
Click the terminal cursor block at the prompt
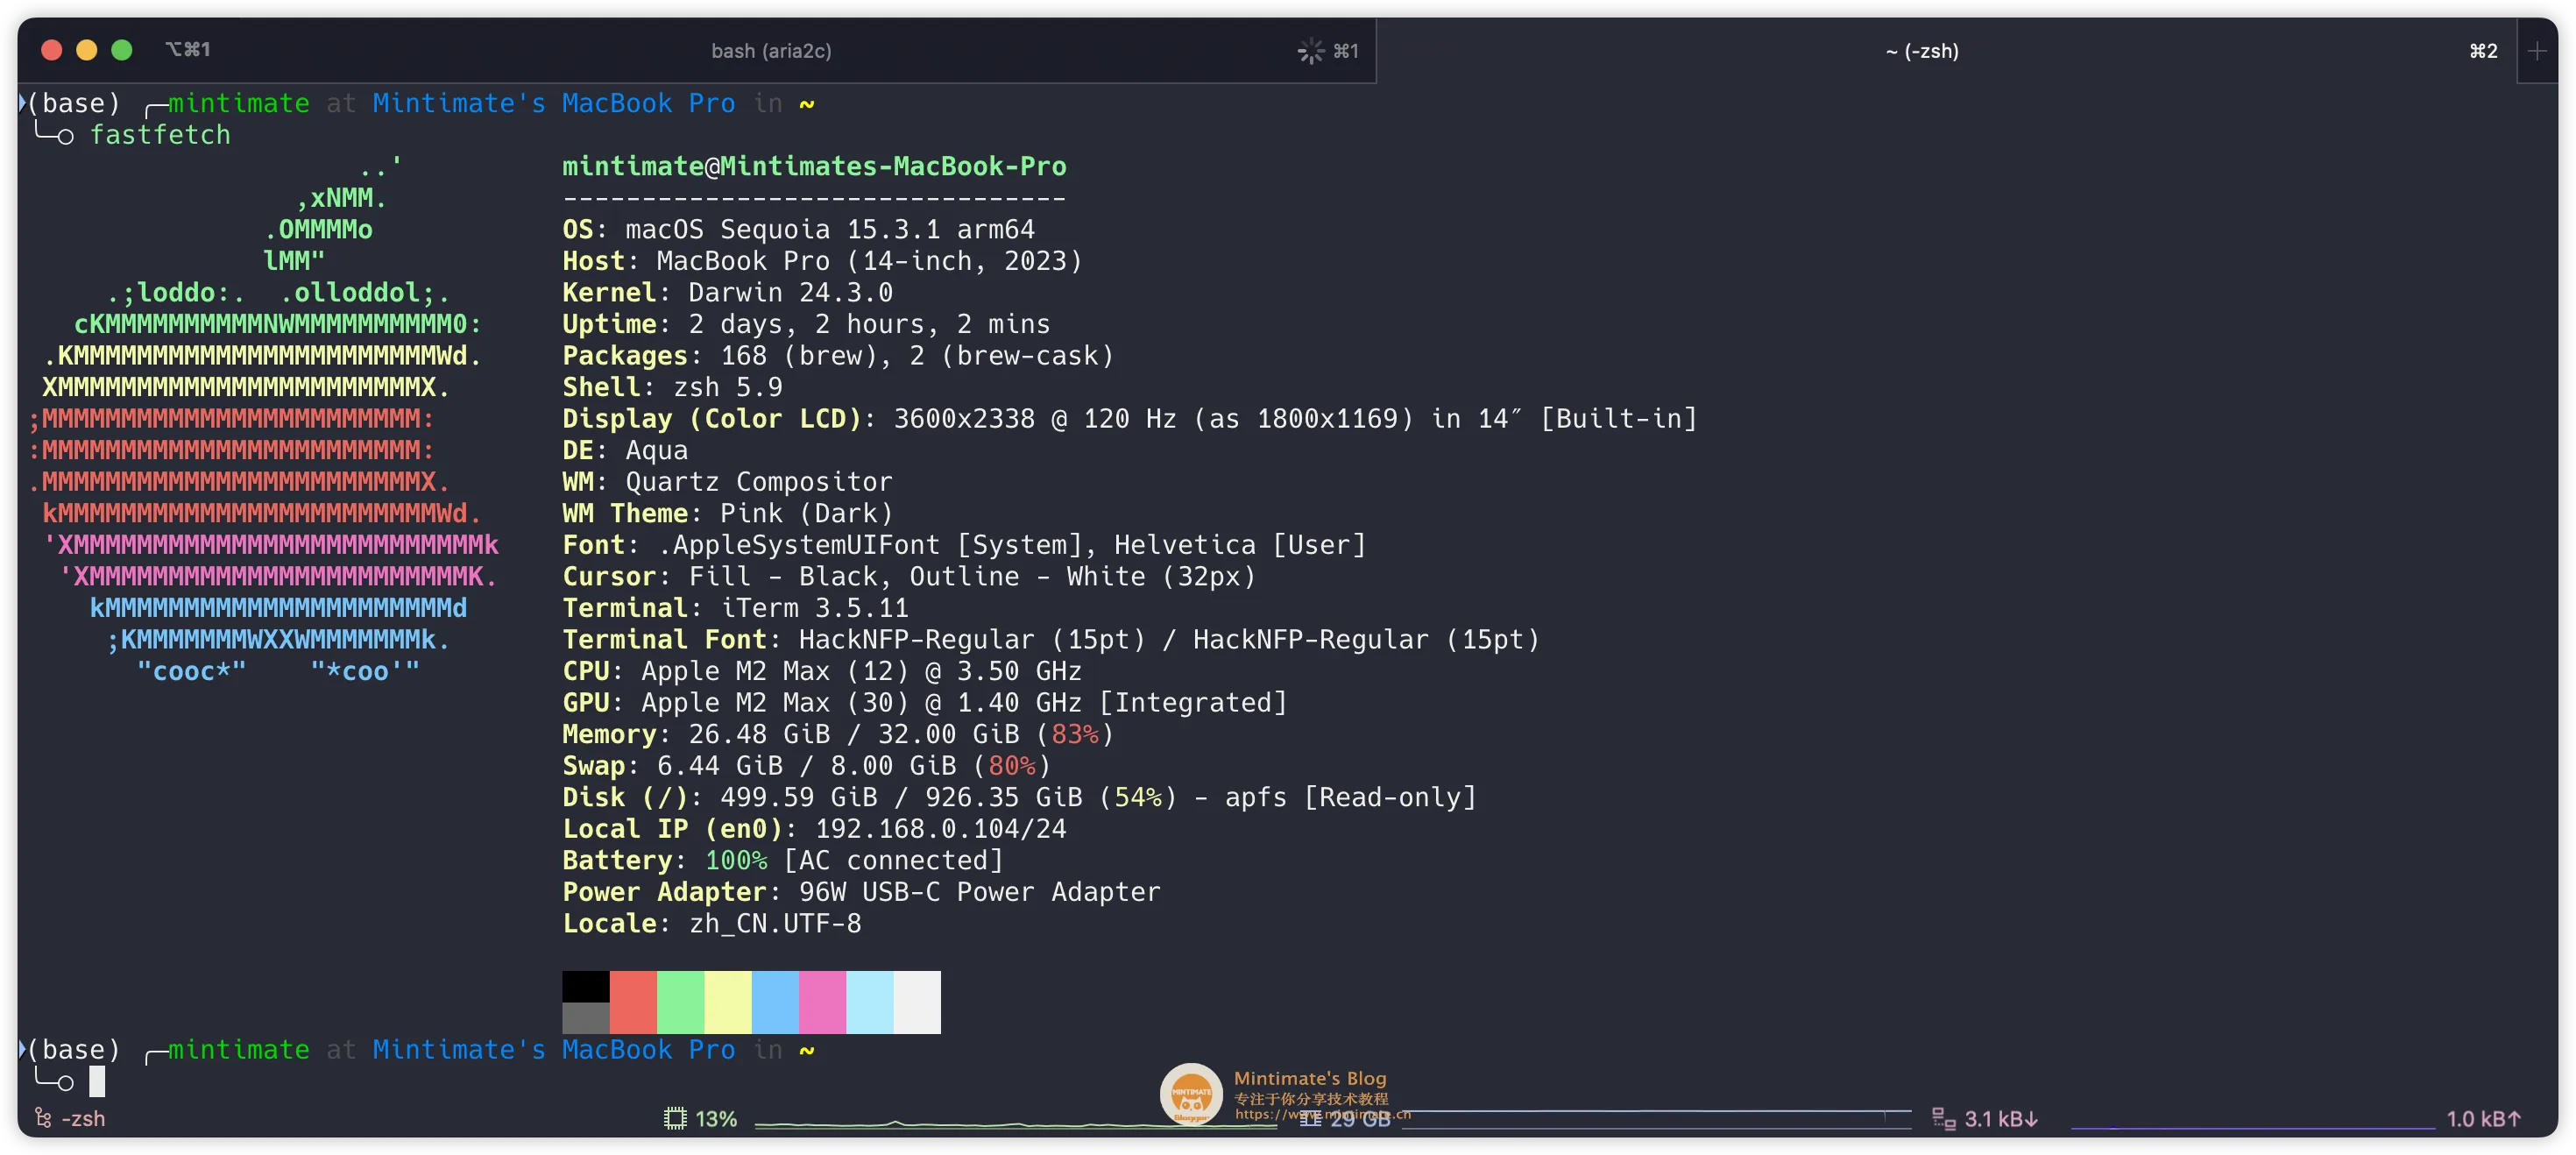(98, 1081)
